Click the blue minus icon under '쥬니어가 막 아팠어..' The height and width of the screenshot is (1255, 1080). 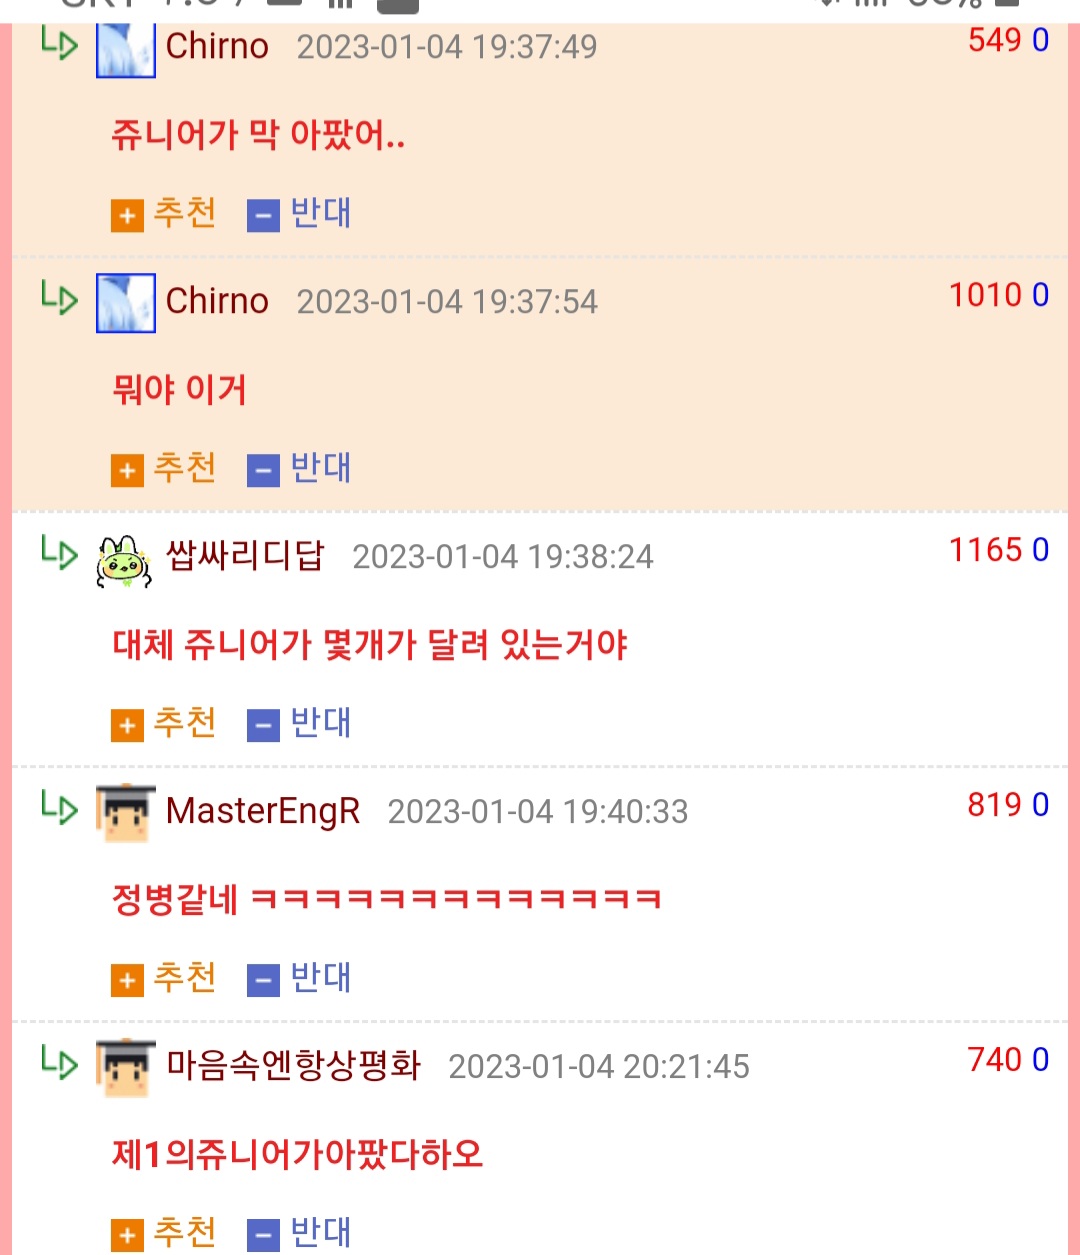point(263,215)
